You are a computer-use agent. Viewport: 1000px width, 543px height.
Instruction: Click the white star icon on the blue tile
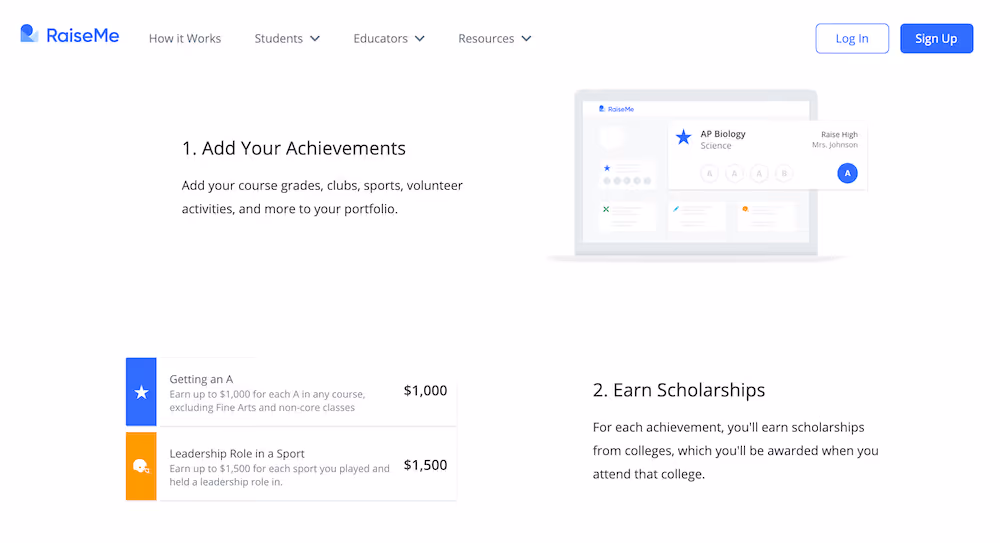(141, 392)
